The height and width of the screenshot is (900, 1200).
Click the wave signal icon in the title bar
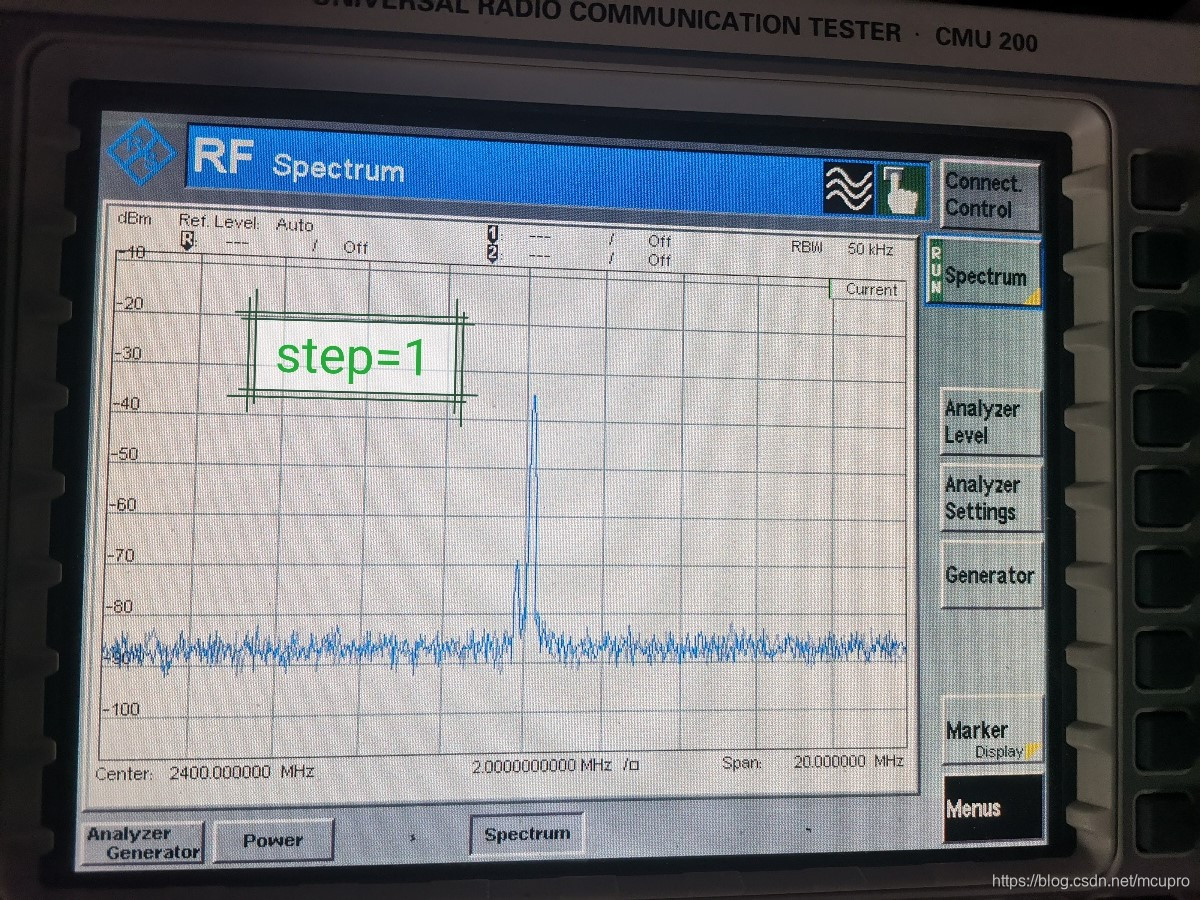tap(849, 188)
